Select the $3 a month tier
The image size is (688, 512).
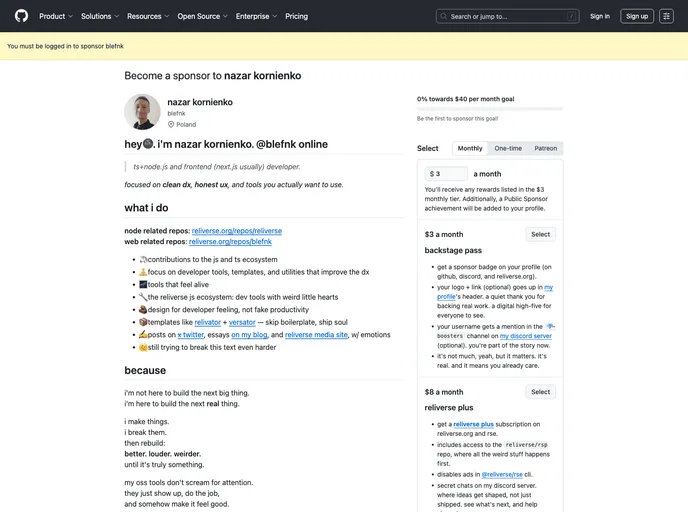[540, 234]
